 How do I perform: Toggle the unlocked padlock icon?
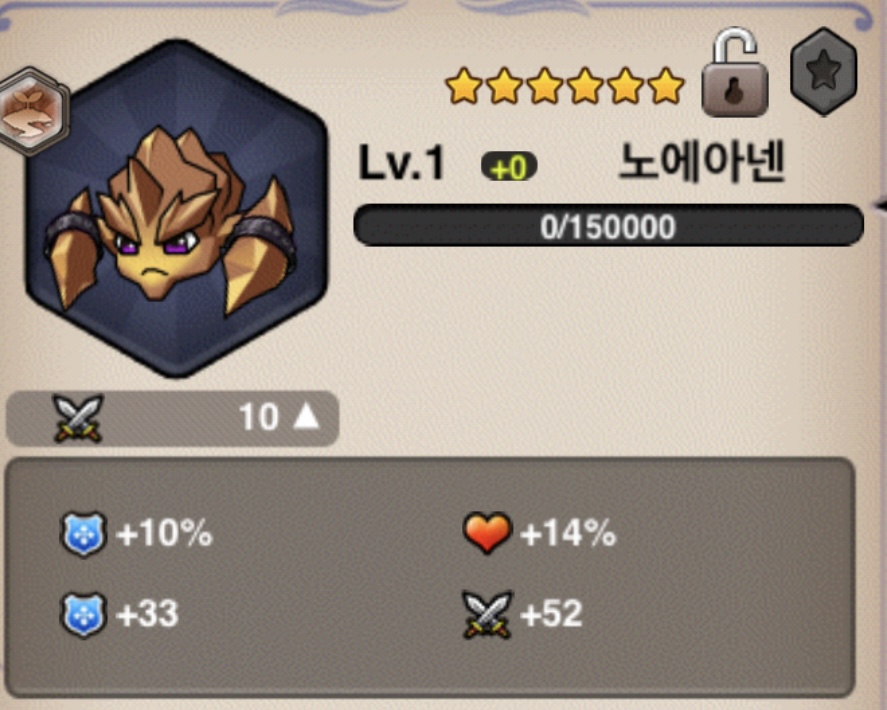click(734, 72)
